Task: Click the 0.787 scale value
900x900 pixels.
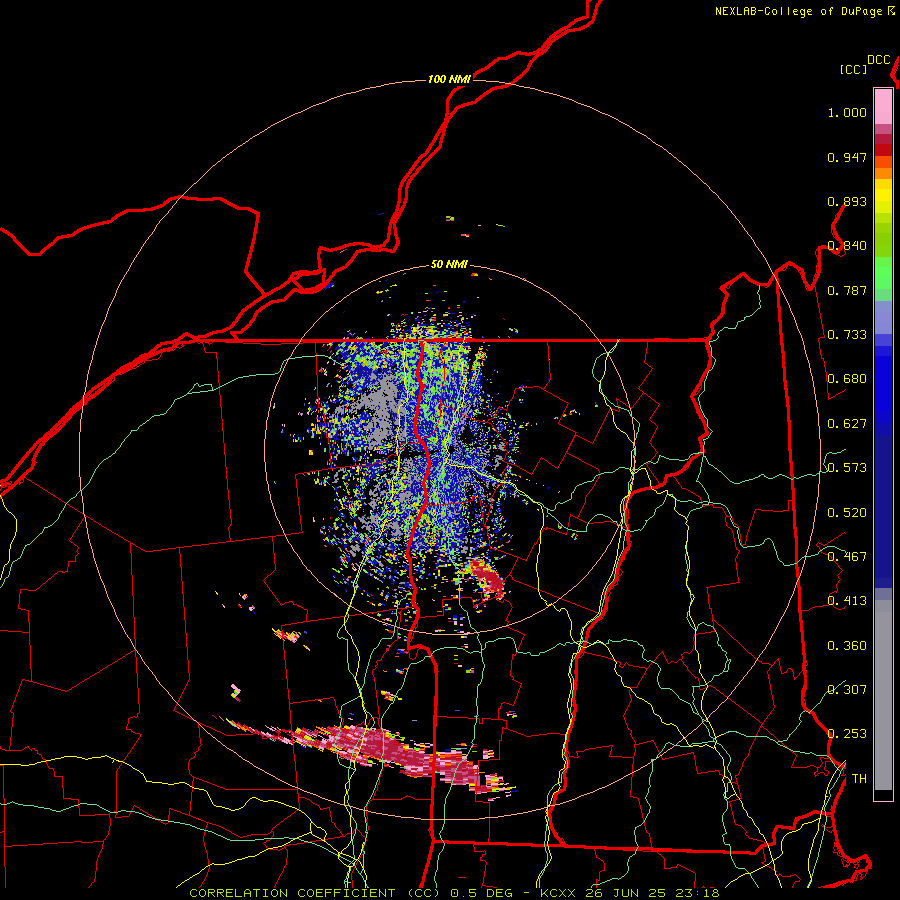Action: point(847,290)
